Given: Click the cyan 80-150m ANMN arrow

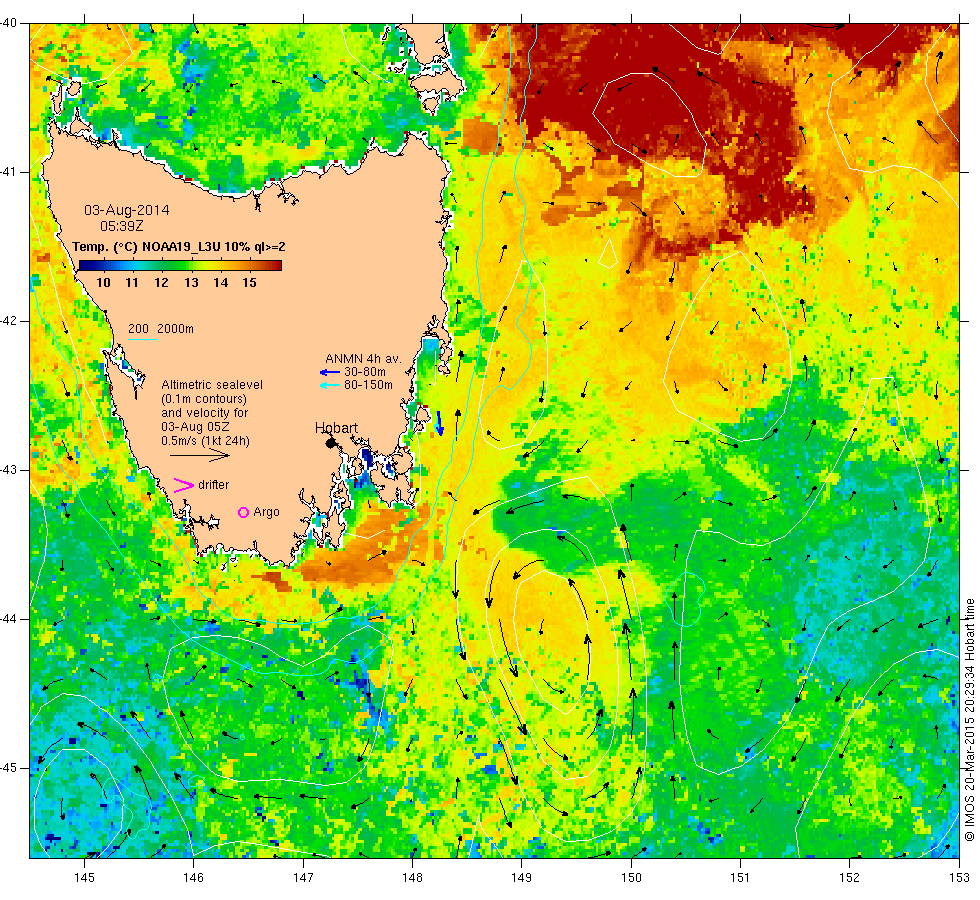Looking at the screenshot, I should 330,386.
